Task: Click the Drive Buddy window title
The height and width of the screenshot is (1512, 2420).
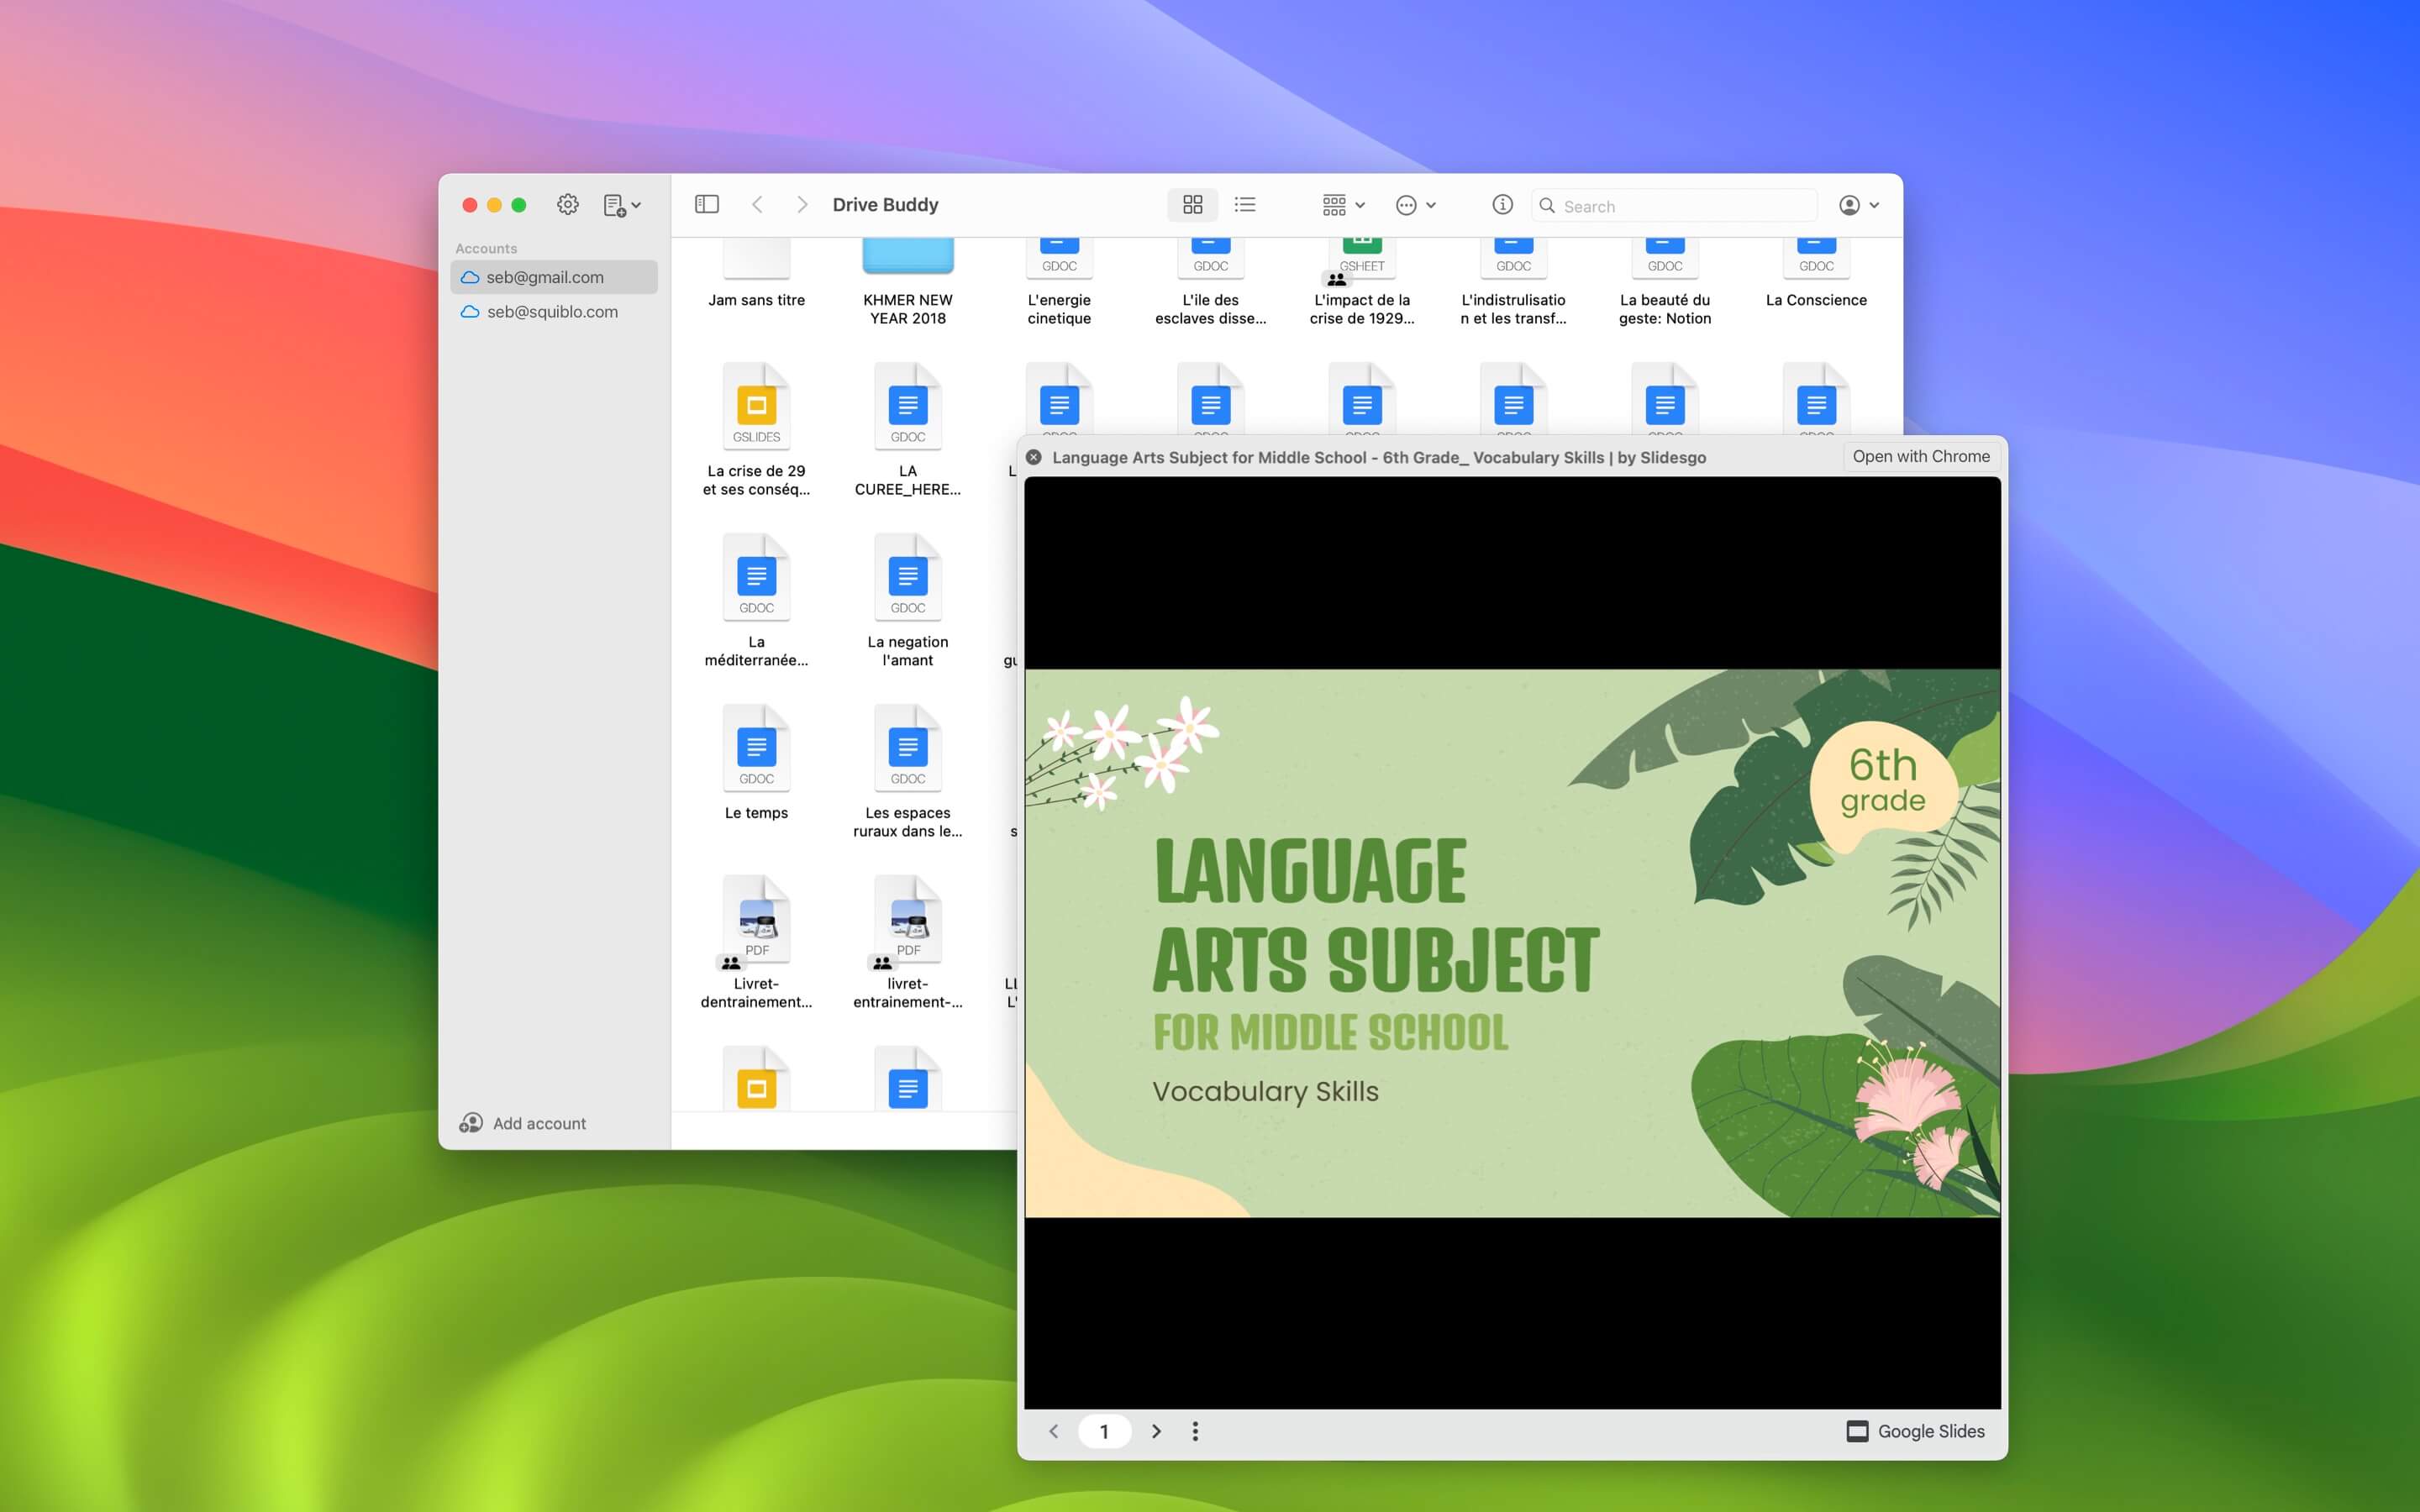Action: pyautogui.click(x=885, y=204)
